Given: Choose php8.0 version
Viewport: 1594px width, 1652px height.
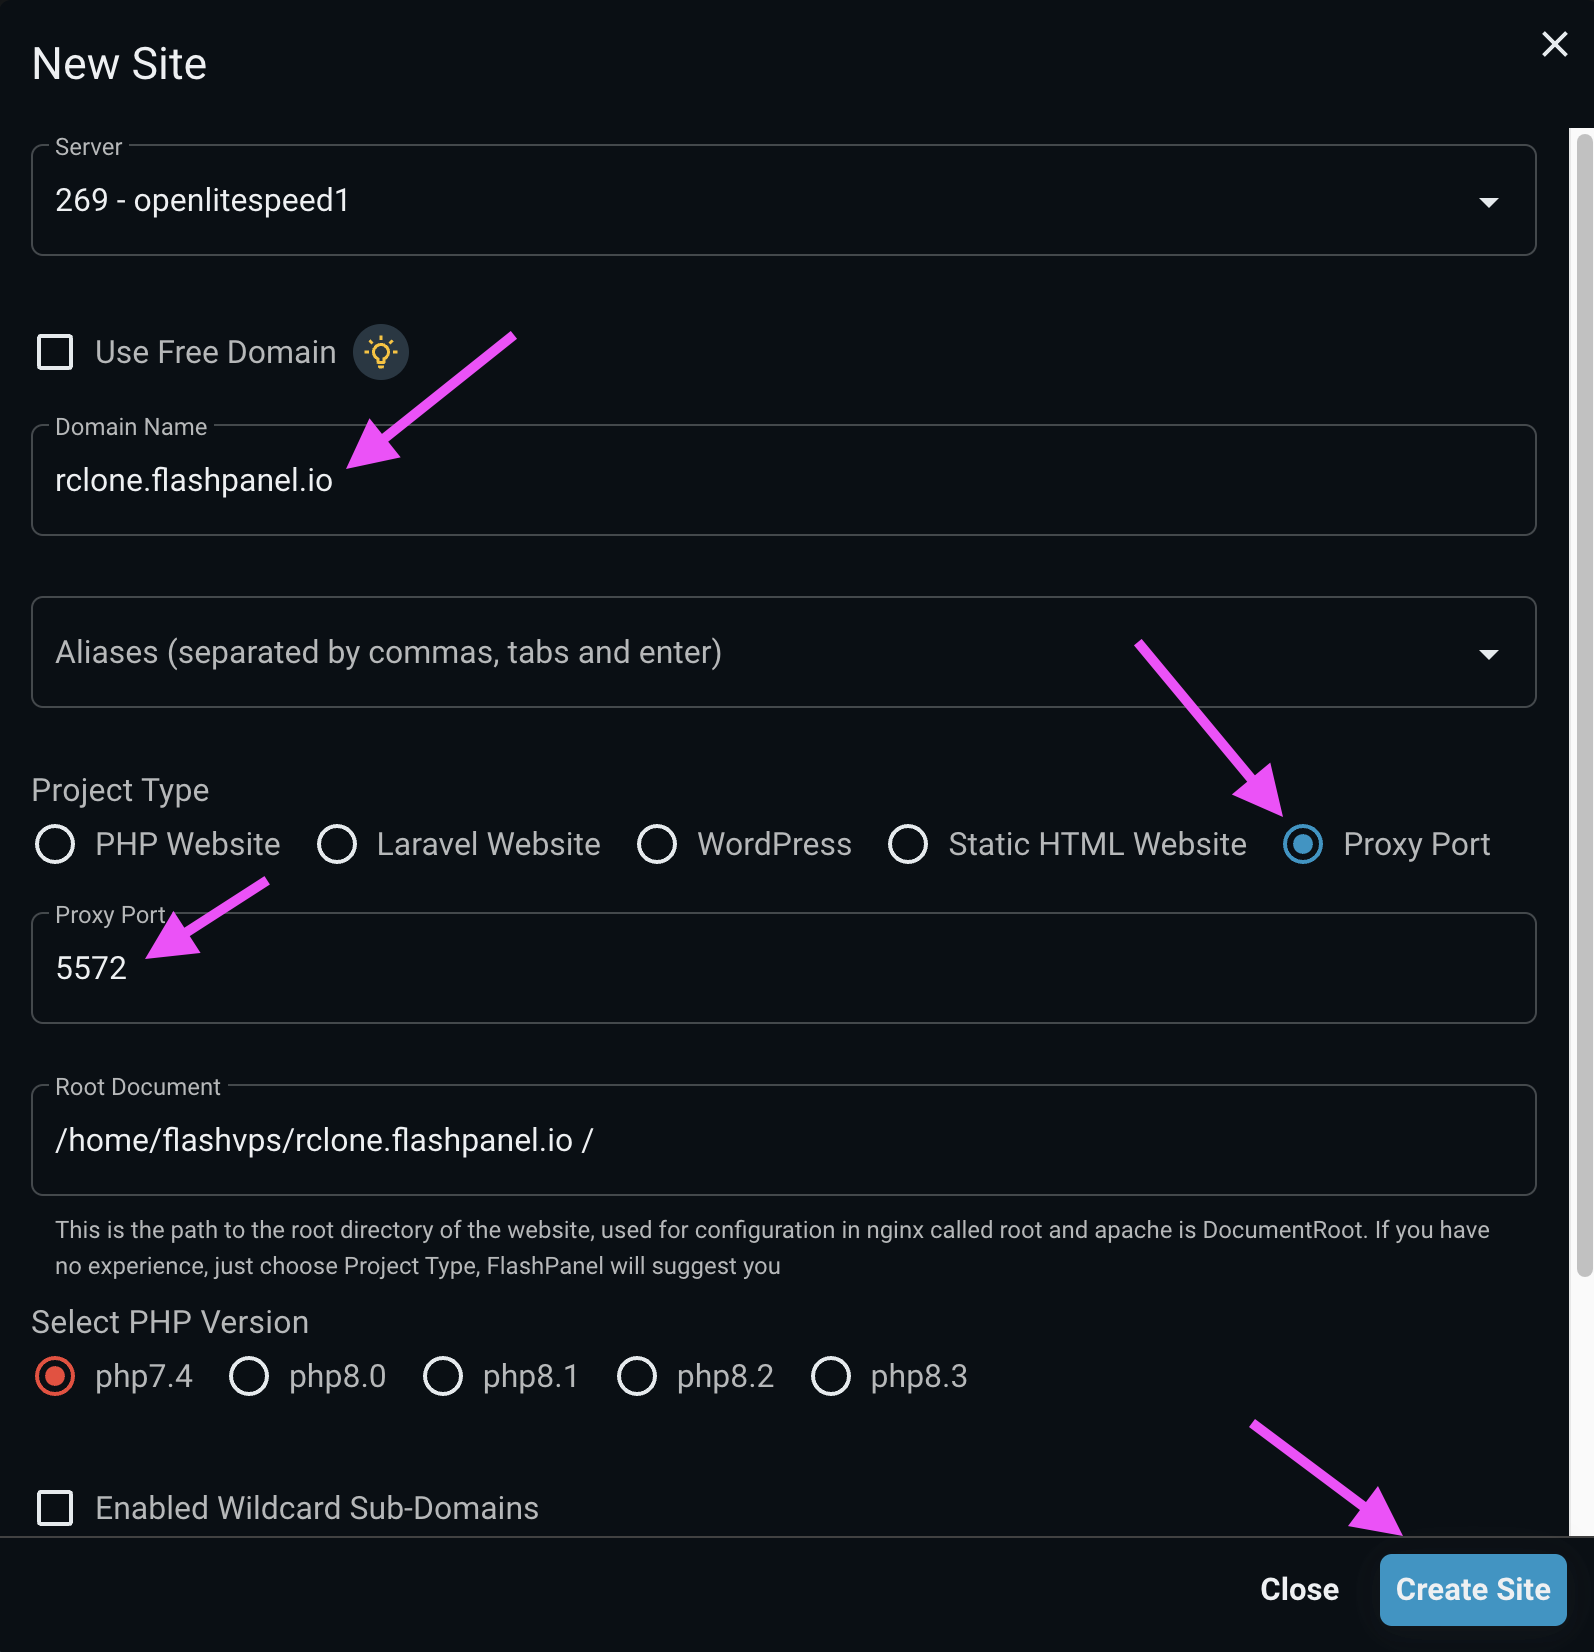Looking at the screenshot, I should [249, 1376].
